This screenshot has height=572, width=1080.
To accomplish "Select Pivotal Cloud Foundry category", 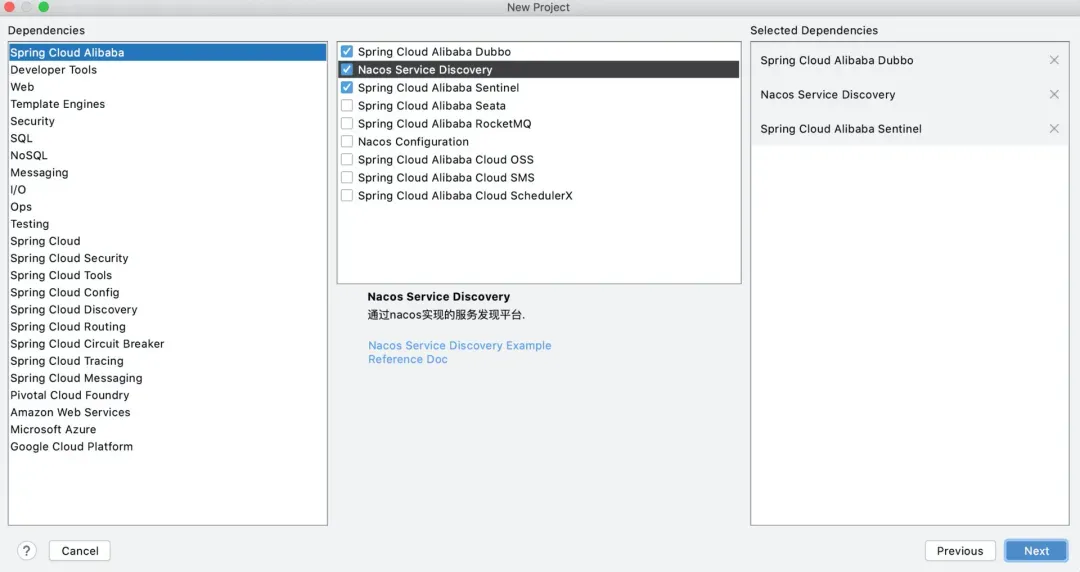I will pyautogui.click(x=167, y=395).
